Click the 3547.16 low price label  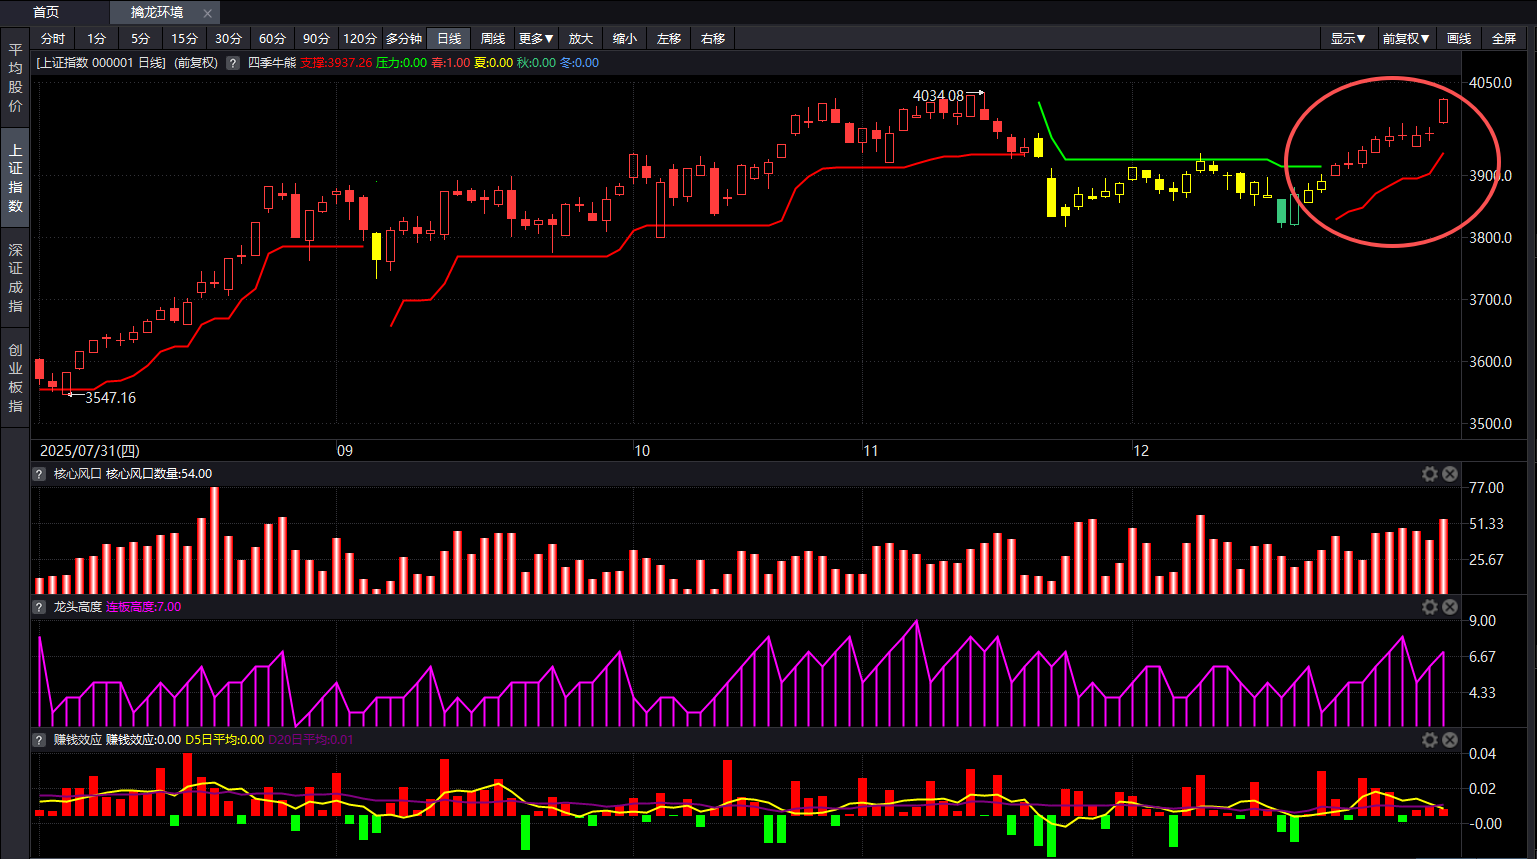click(110, 398)
